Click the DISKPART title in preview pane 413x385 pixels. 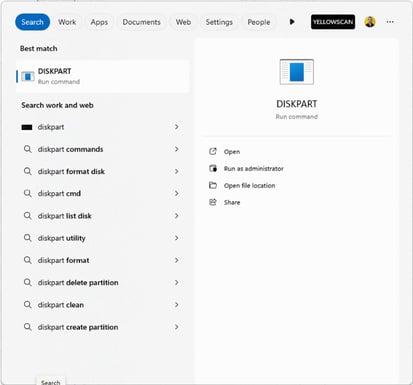297,104
